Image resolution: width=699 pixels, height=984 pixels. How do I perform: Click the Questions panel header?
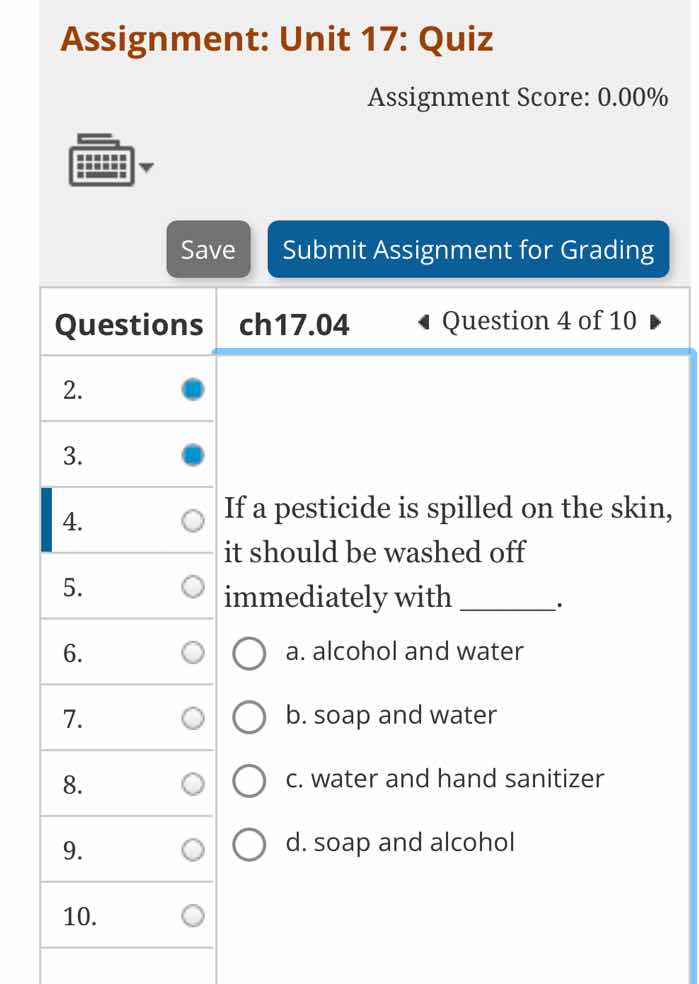coord(127,324)
